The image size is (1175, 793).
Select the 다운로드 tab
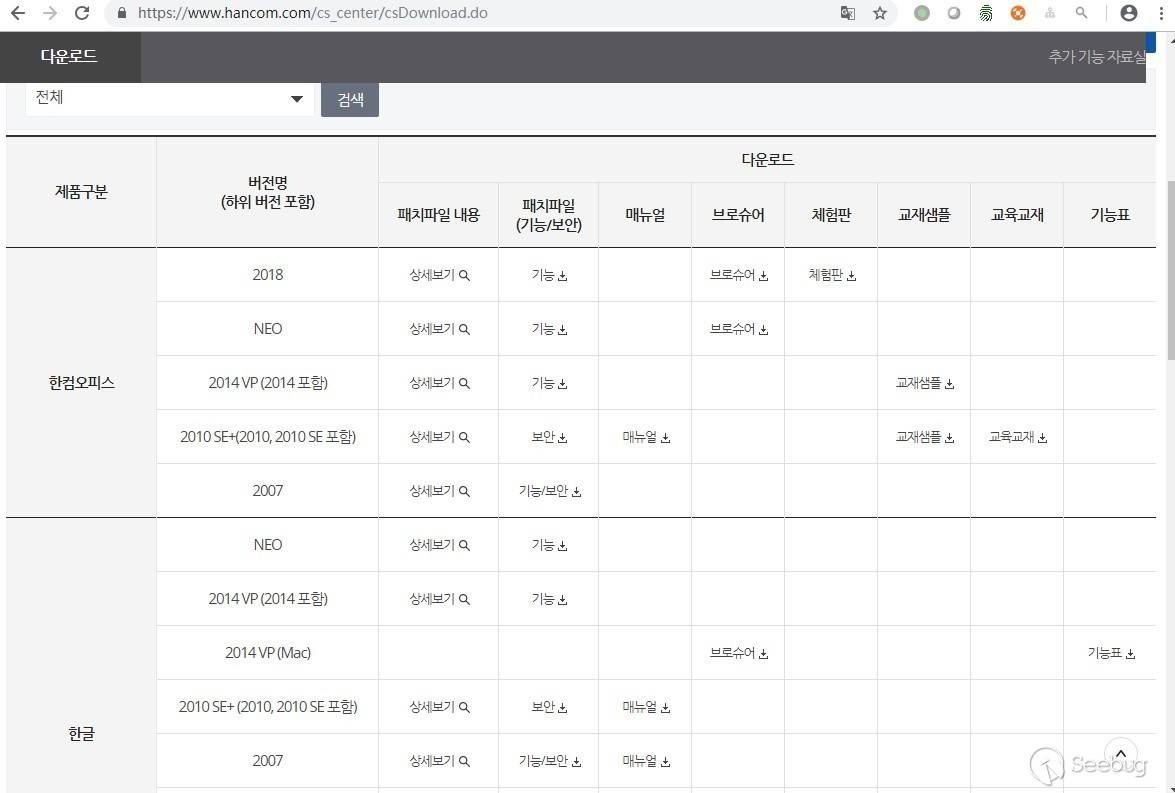[69, 56]
